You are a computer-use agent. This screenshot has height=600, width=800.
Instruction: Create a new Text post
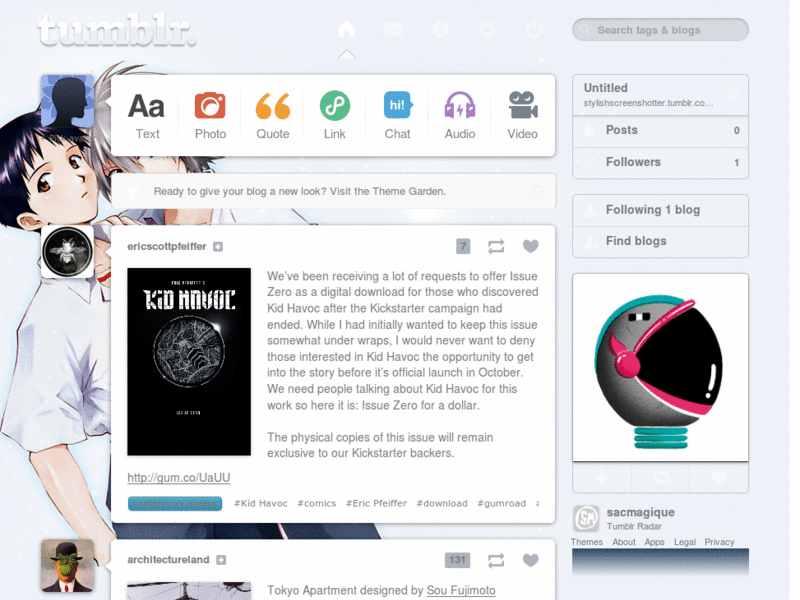click(147, 115)
